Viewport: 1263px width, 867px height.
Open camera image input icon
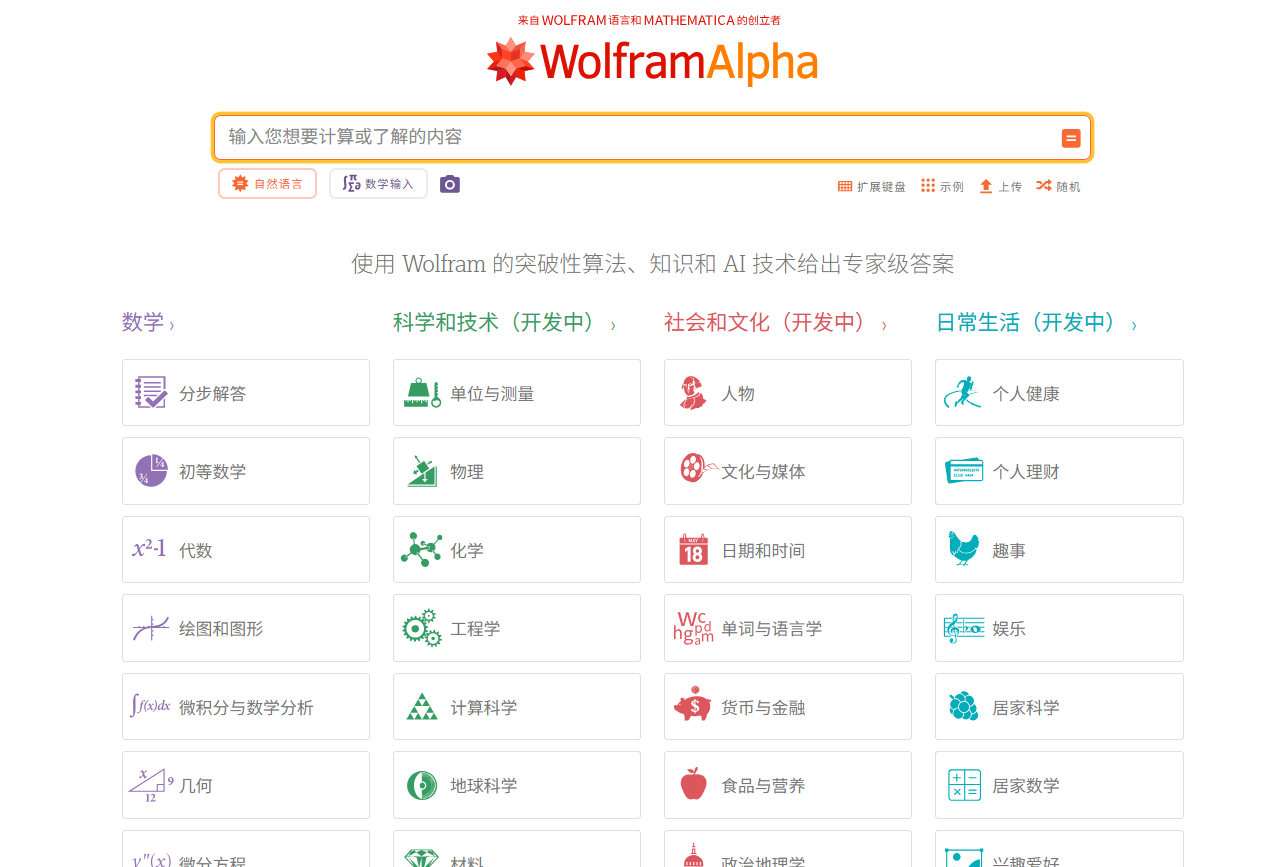point(450,184)
